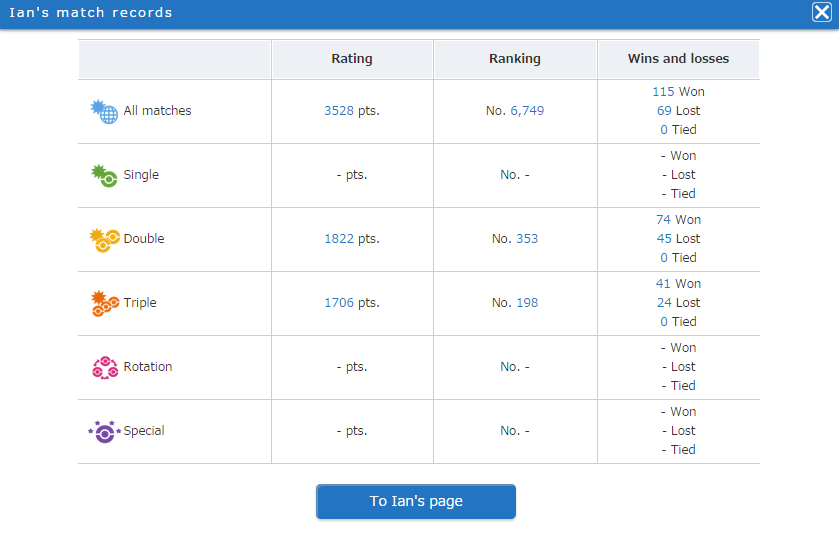The image size is (839, 537).
Task: Click the Rating column header
Action: point(352,59)
